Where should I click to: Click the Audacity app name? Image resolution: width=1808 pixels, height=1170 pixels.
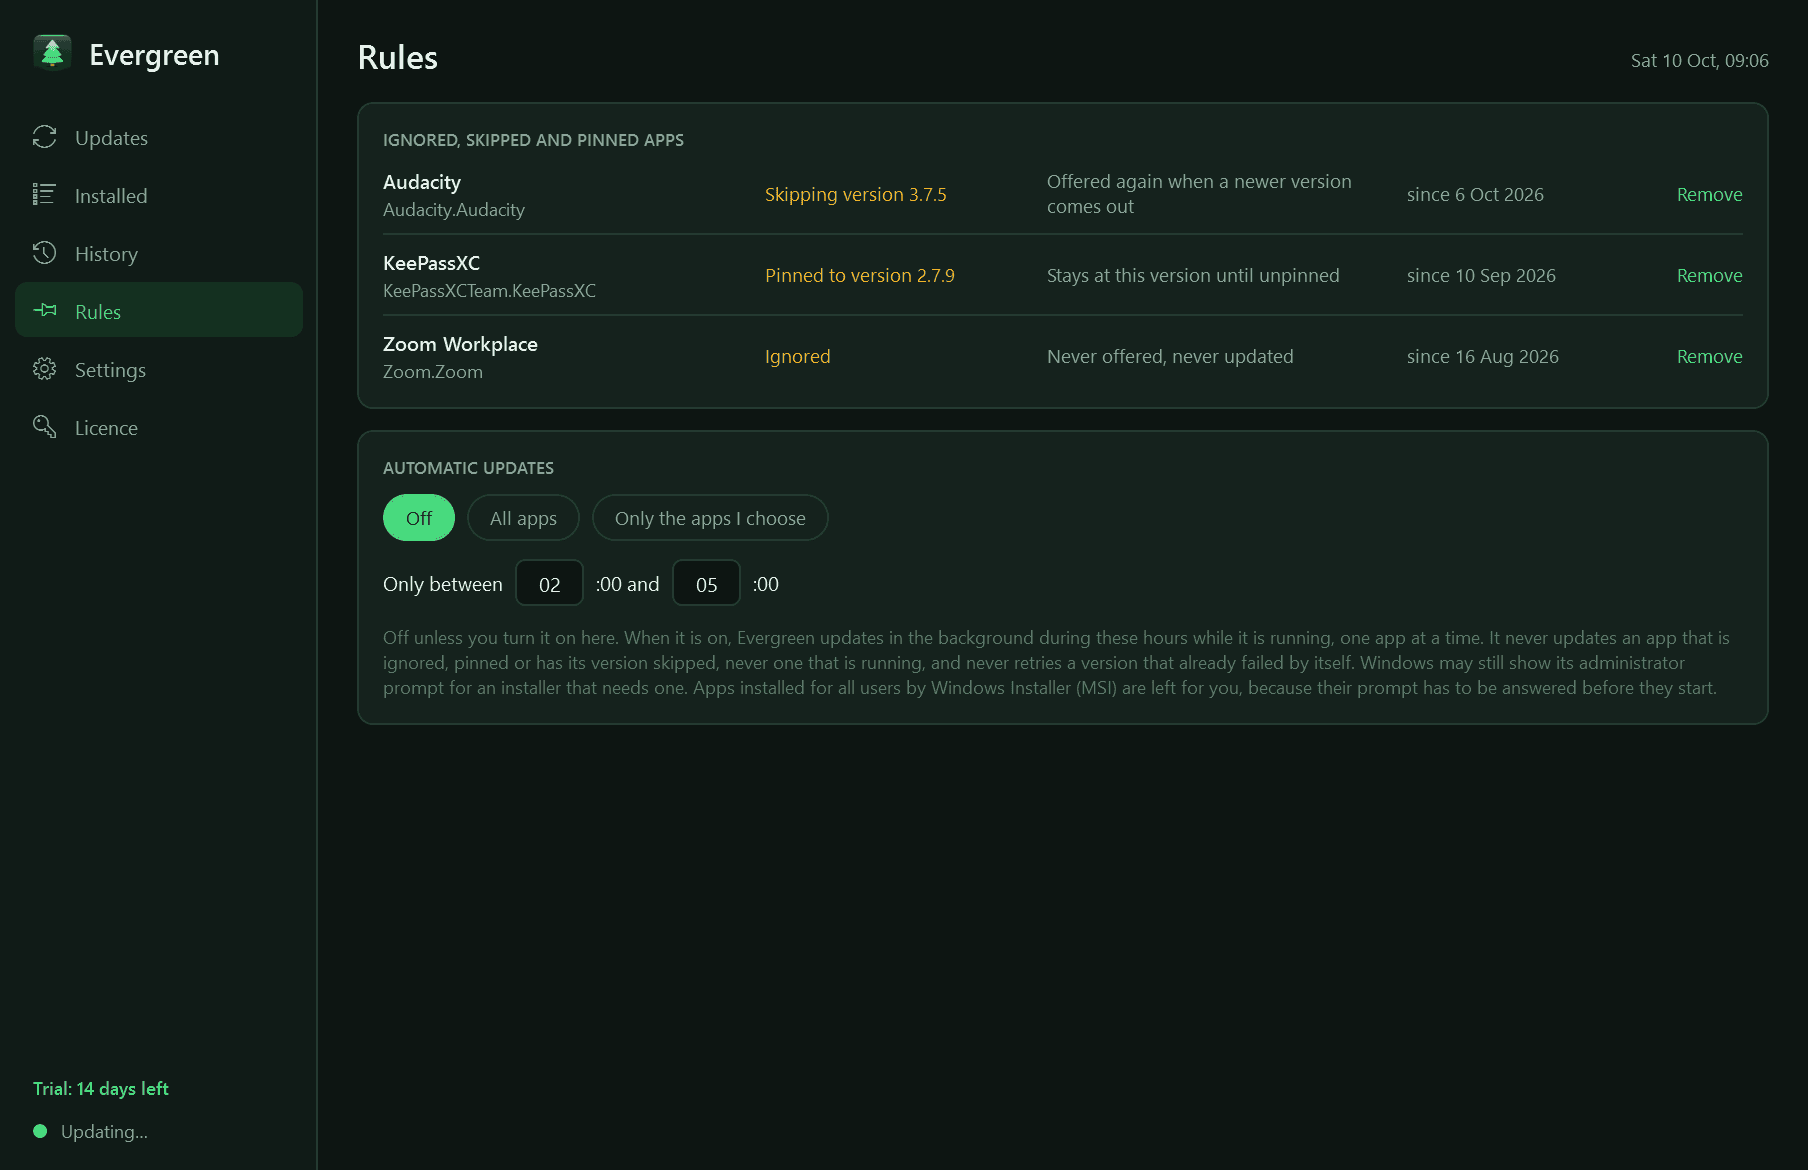tap(422, 182)
